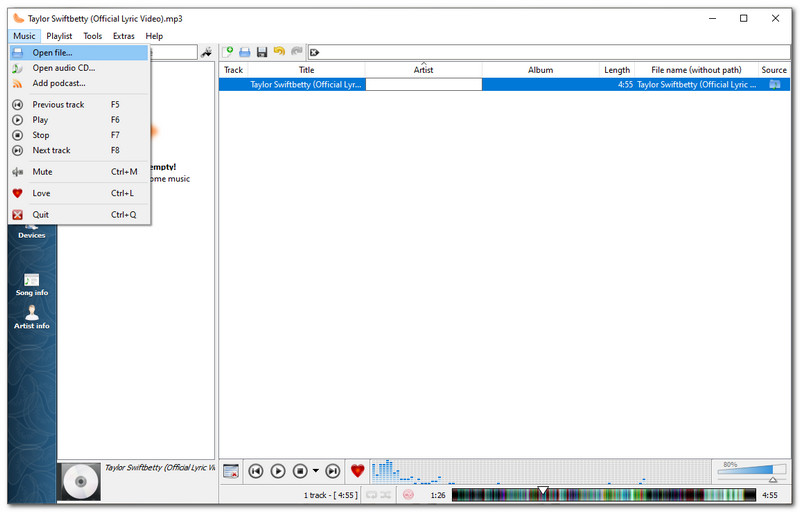
Task: Click the grey redo arrow icon
Action: point(296,52)
